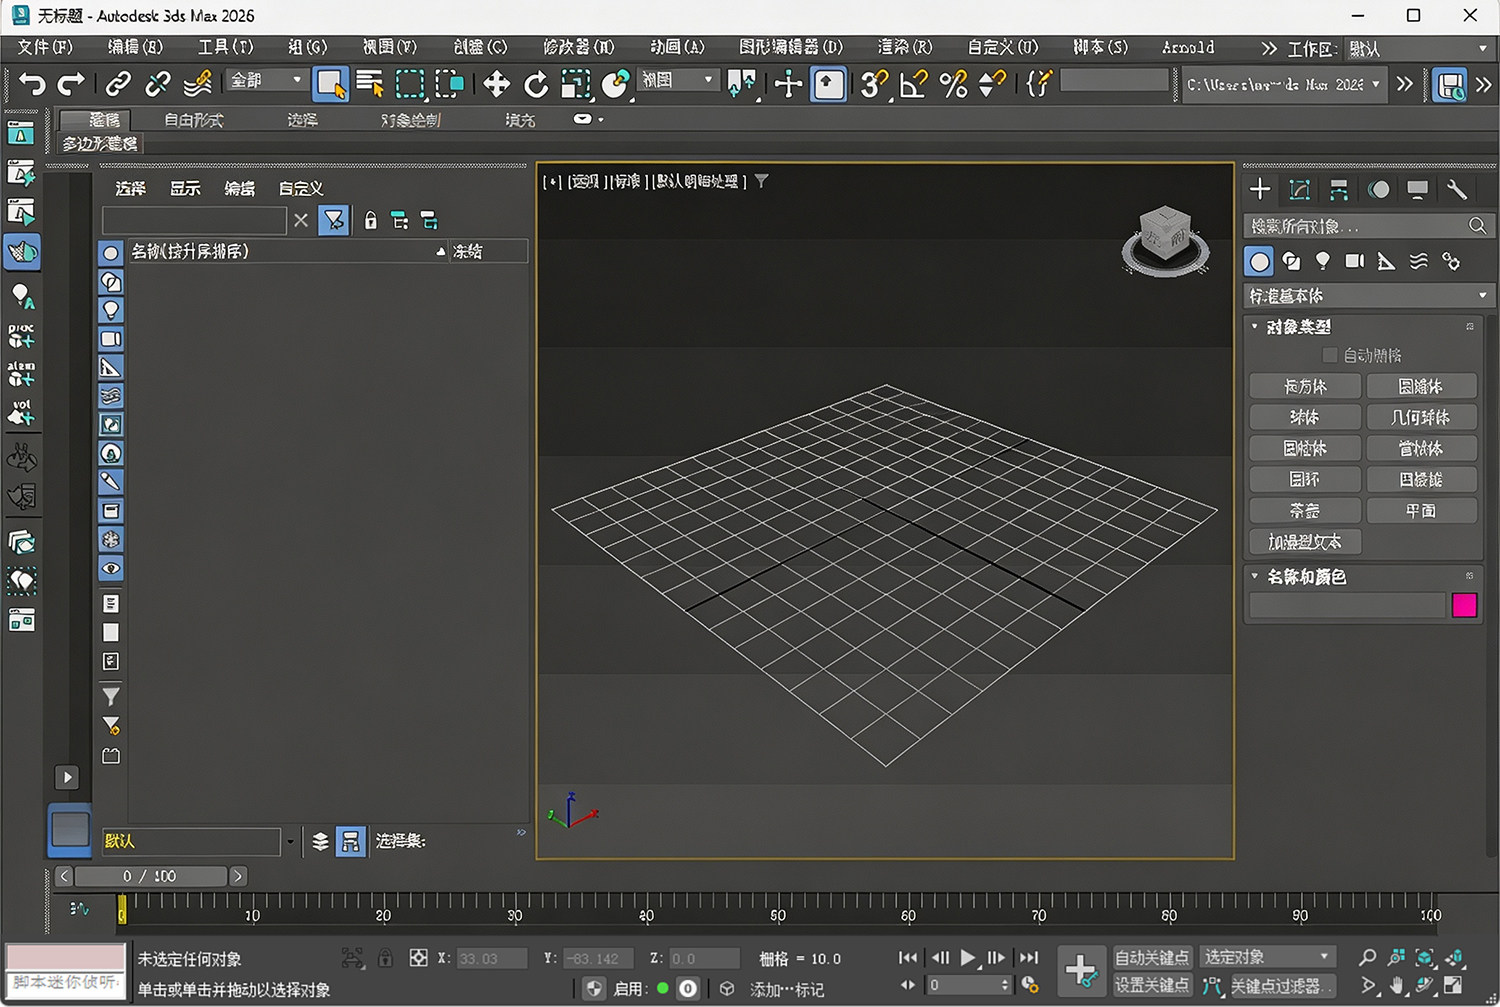Click the eye display-all icon in Scene Explorer
The image size is (1500, 1007).
111,568
